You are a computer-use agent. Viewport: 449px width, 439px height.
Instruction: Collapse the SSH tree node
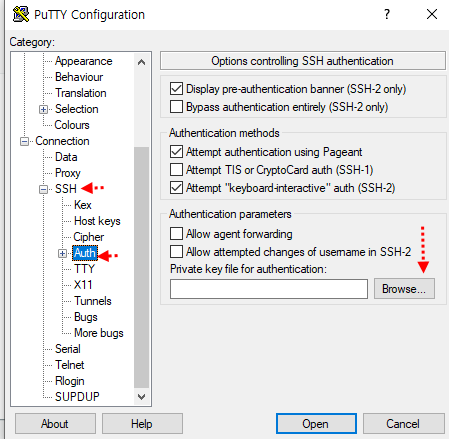point(43,189)
